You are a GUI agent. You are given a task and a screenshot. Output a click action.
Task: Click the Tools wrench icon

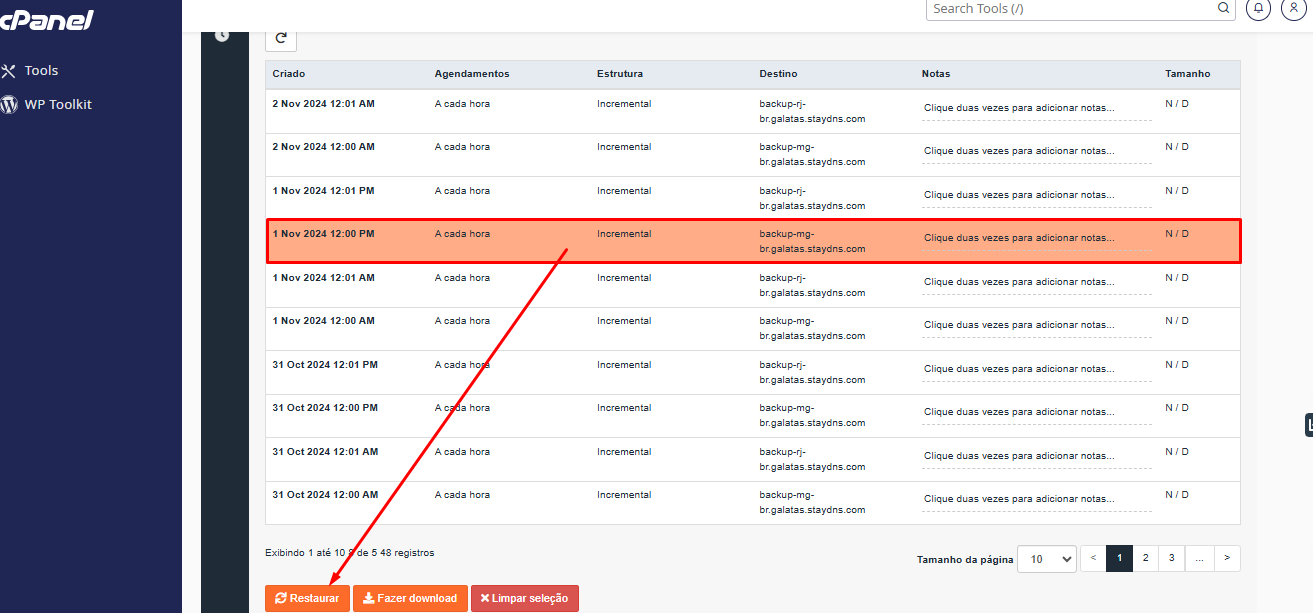pos(9,71)
